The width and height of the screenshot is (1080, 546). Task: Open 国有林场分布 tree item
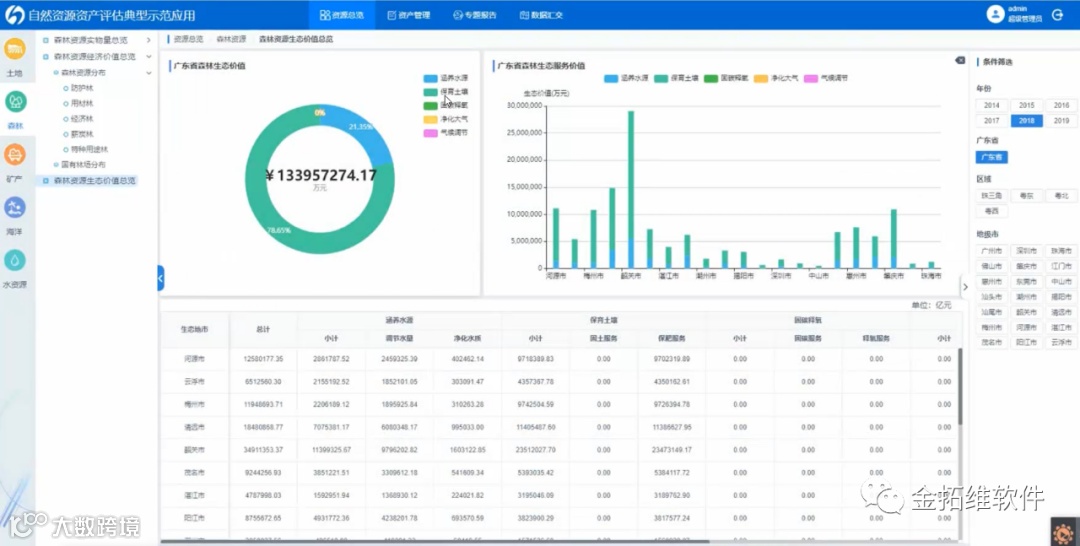(x=83, y=165)
